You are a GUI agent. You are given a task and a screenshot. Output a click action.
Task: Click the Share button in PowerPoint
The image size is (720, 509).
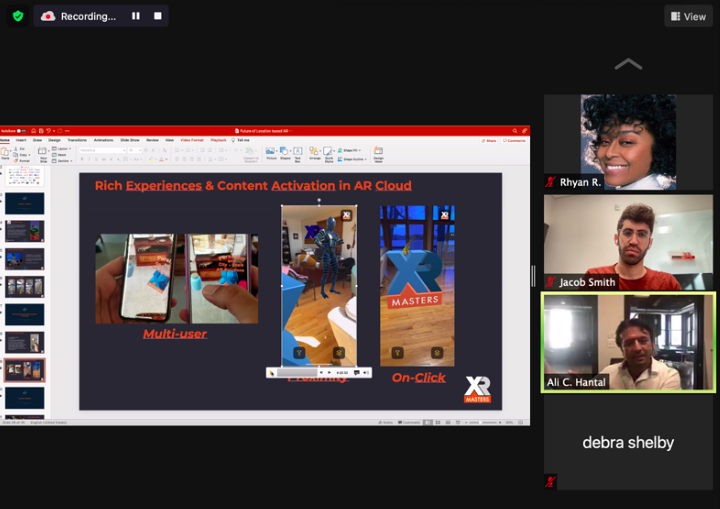(489, 140)
